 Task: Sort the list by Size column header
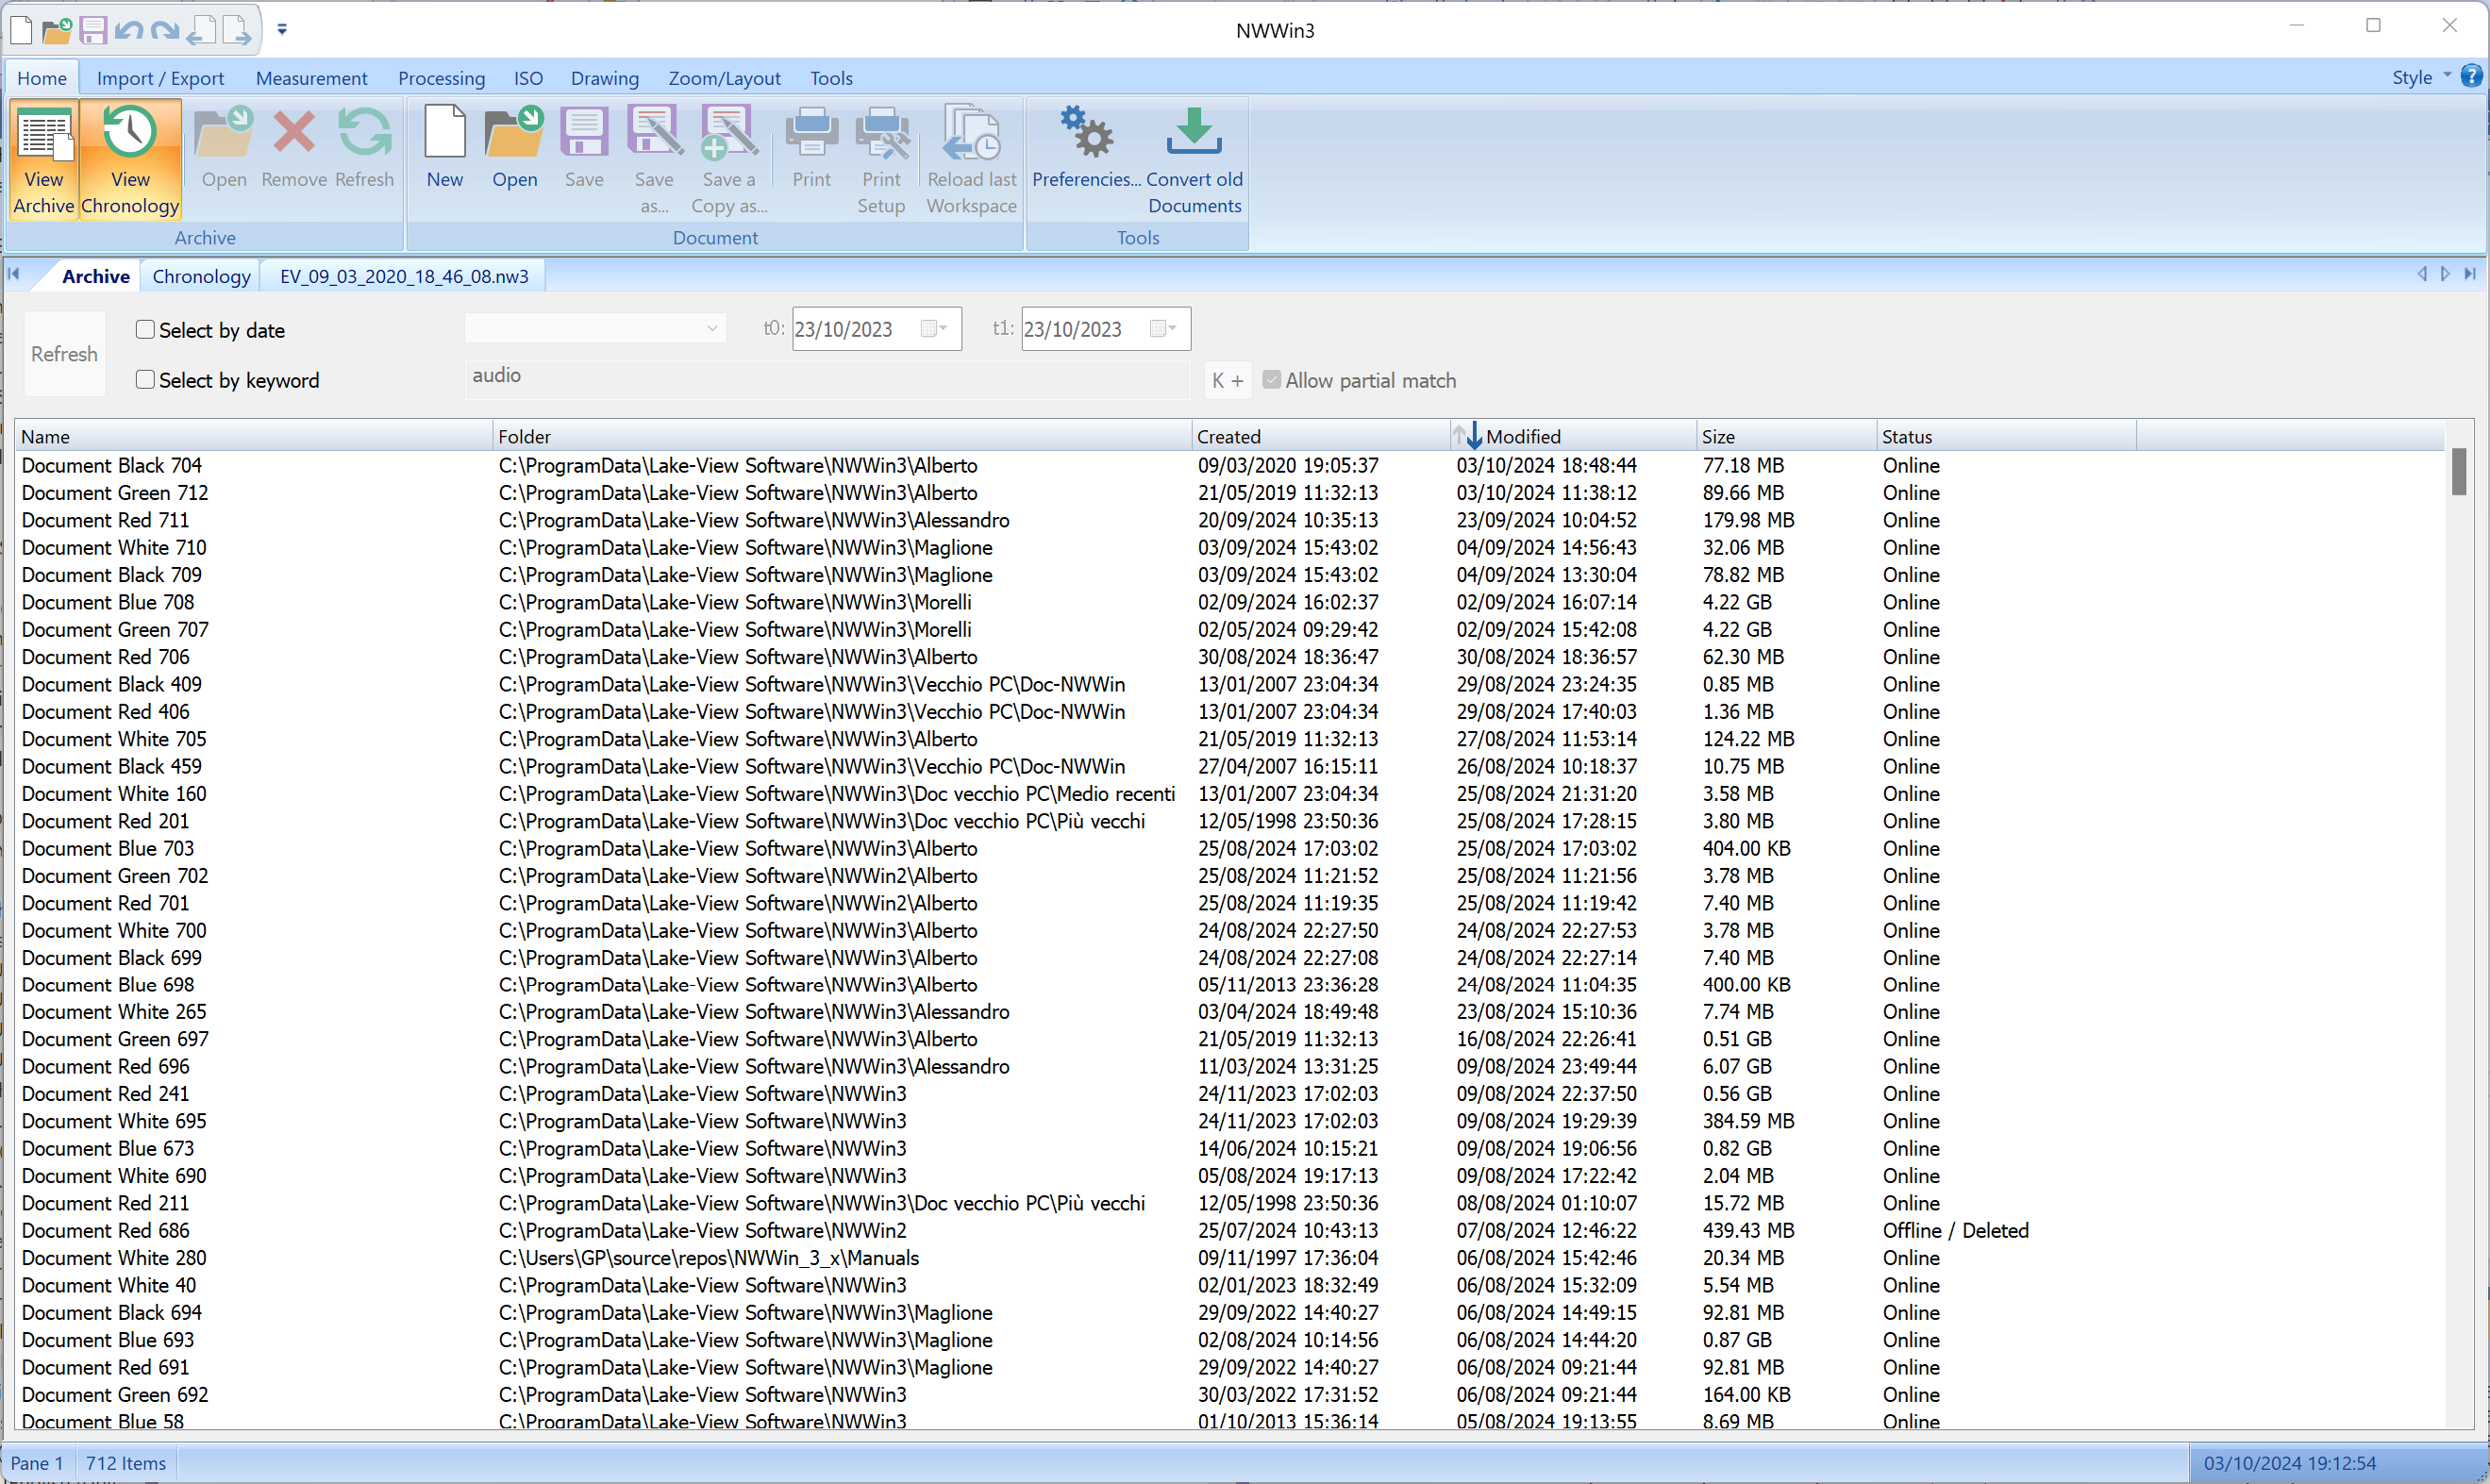coord(1786,436)
